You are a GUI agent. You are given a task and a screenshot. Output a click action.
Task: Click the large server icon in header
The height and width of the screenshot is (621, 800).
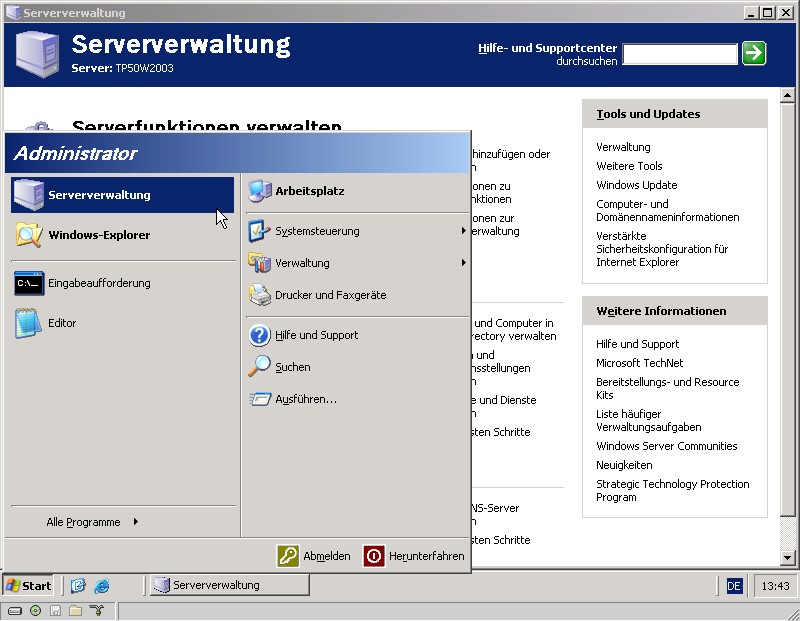click(37, 54)
